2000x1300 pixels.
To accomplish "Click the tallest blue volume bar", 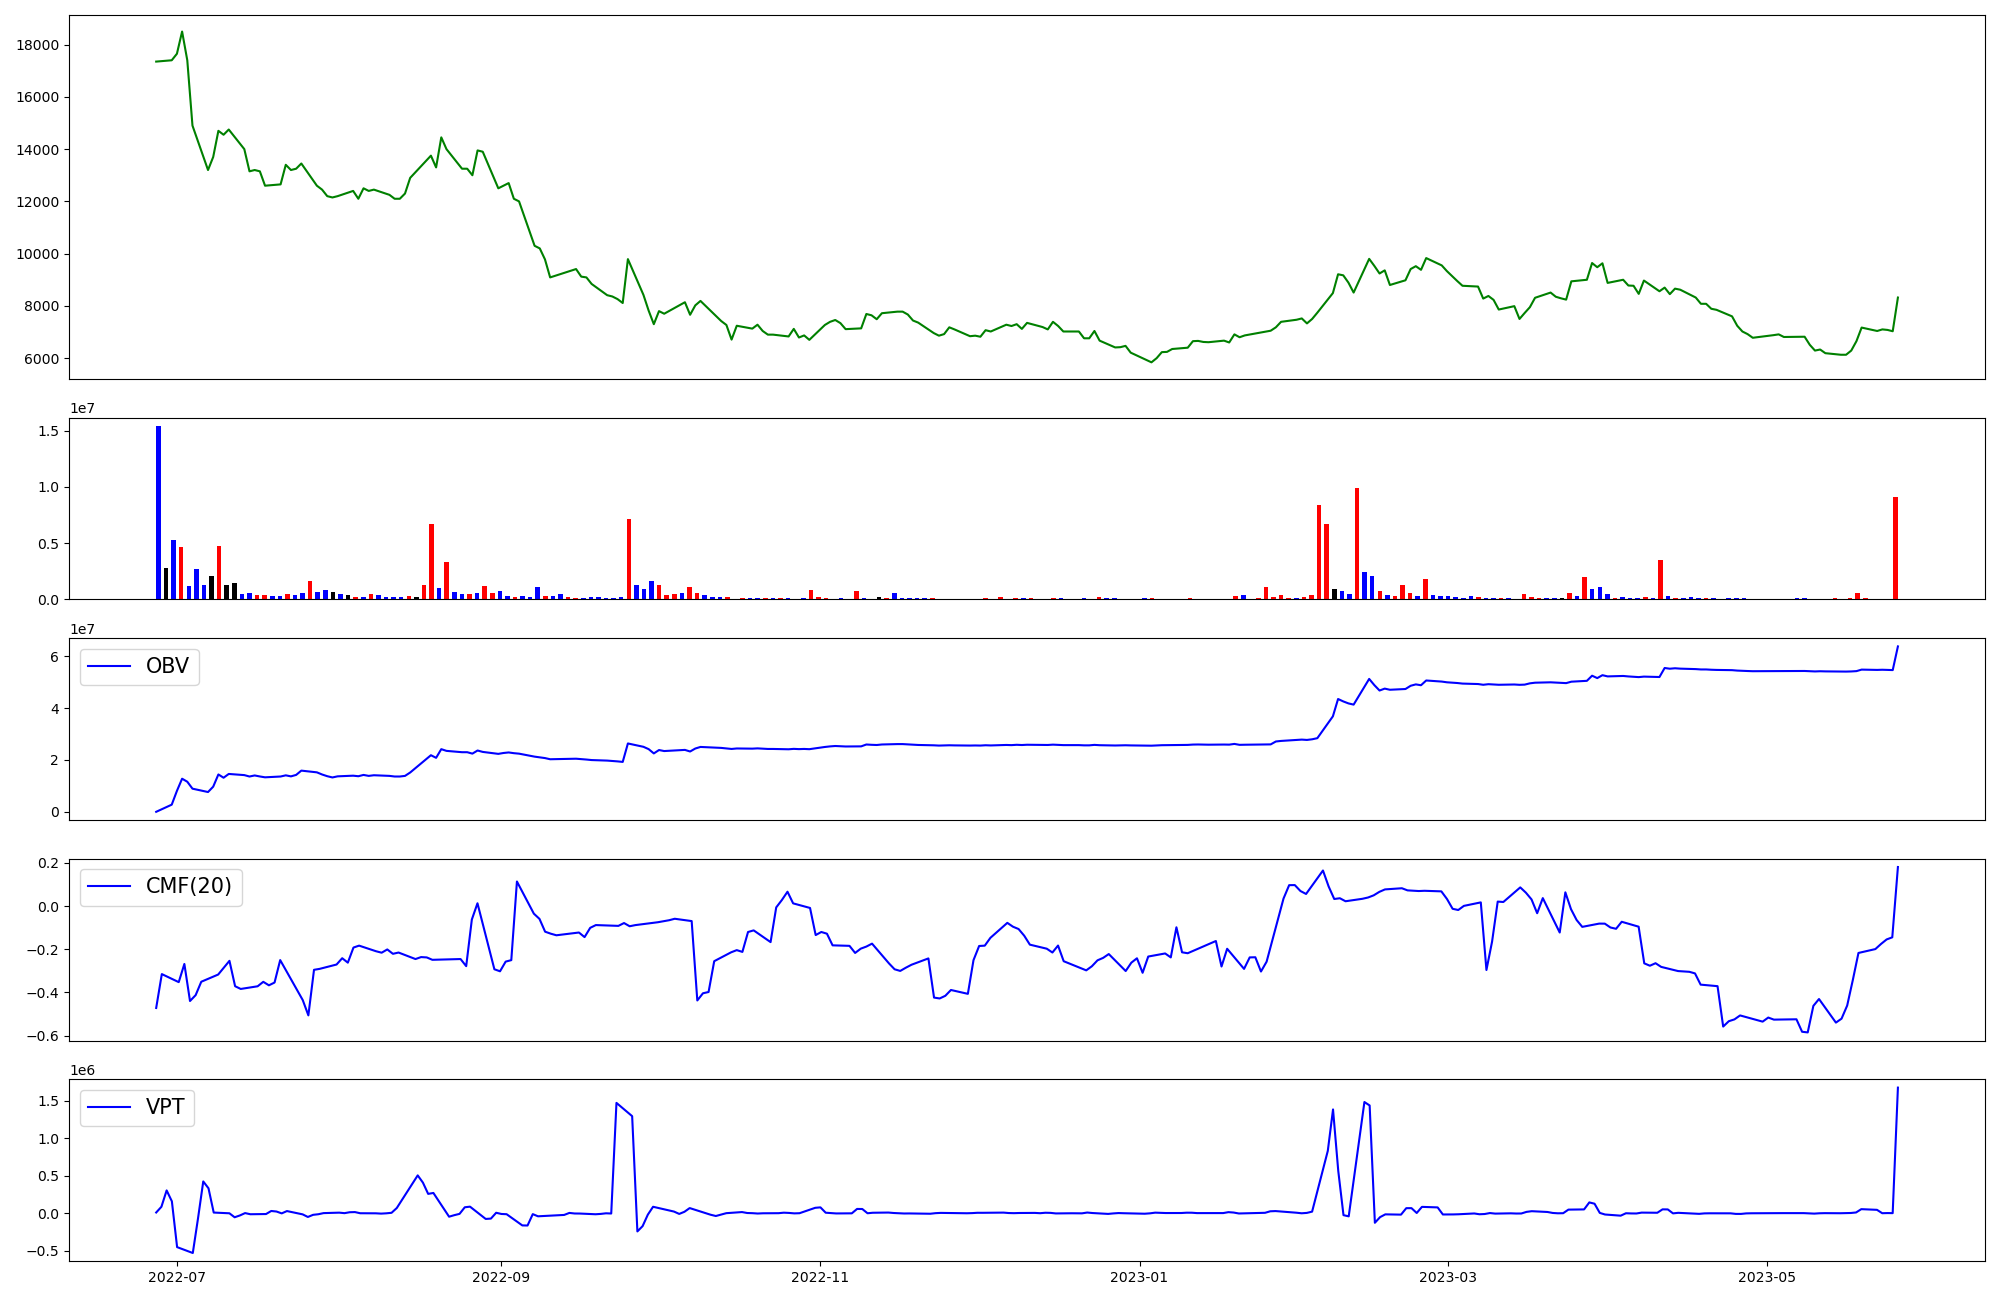I will (158, 512).
